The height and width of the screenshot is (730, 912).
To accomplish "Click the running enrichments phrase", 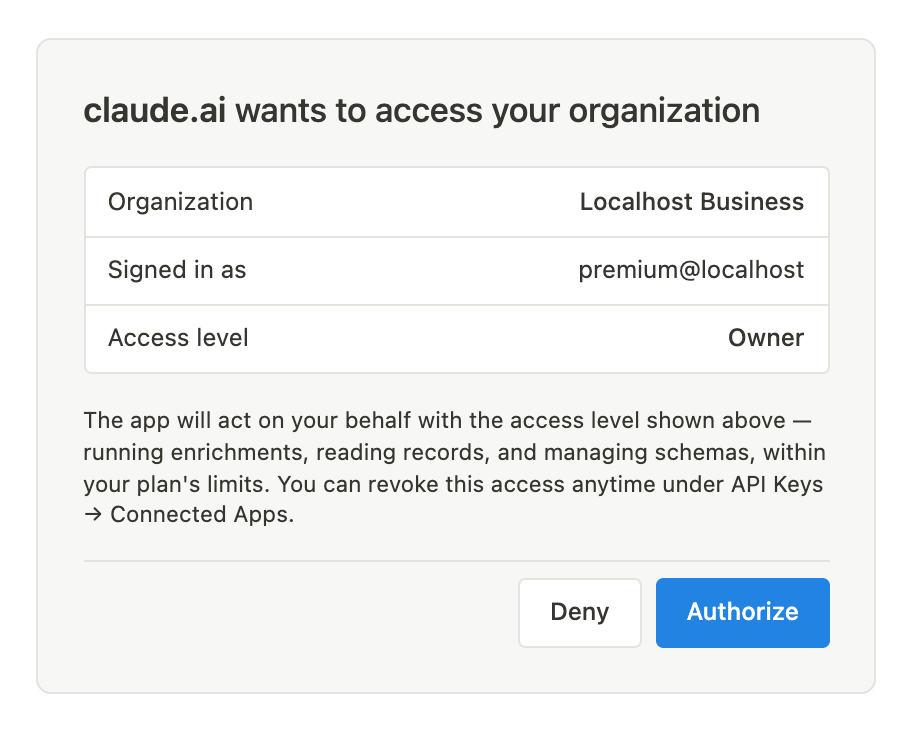I will 195,453.
